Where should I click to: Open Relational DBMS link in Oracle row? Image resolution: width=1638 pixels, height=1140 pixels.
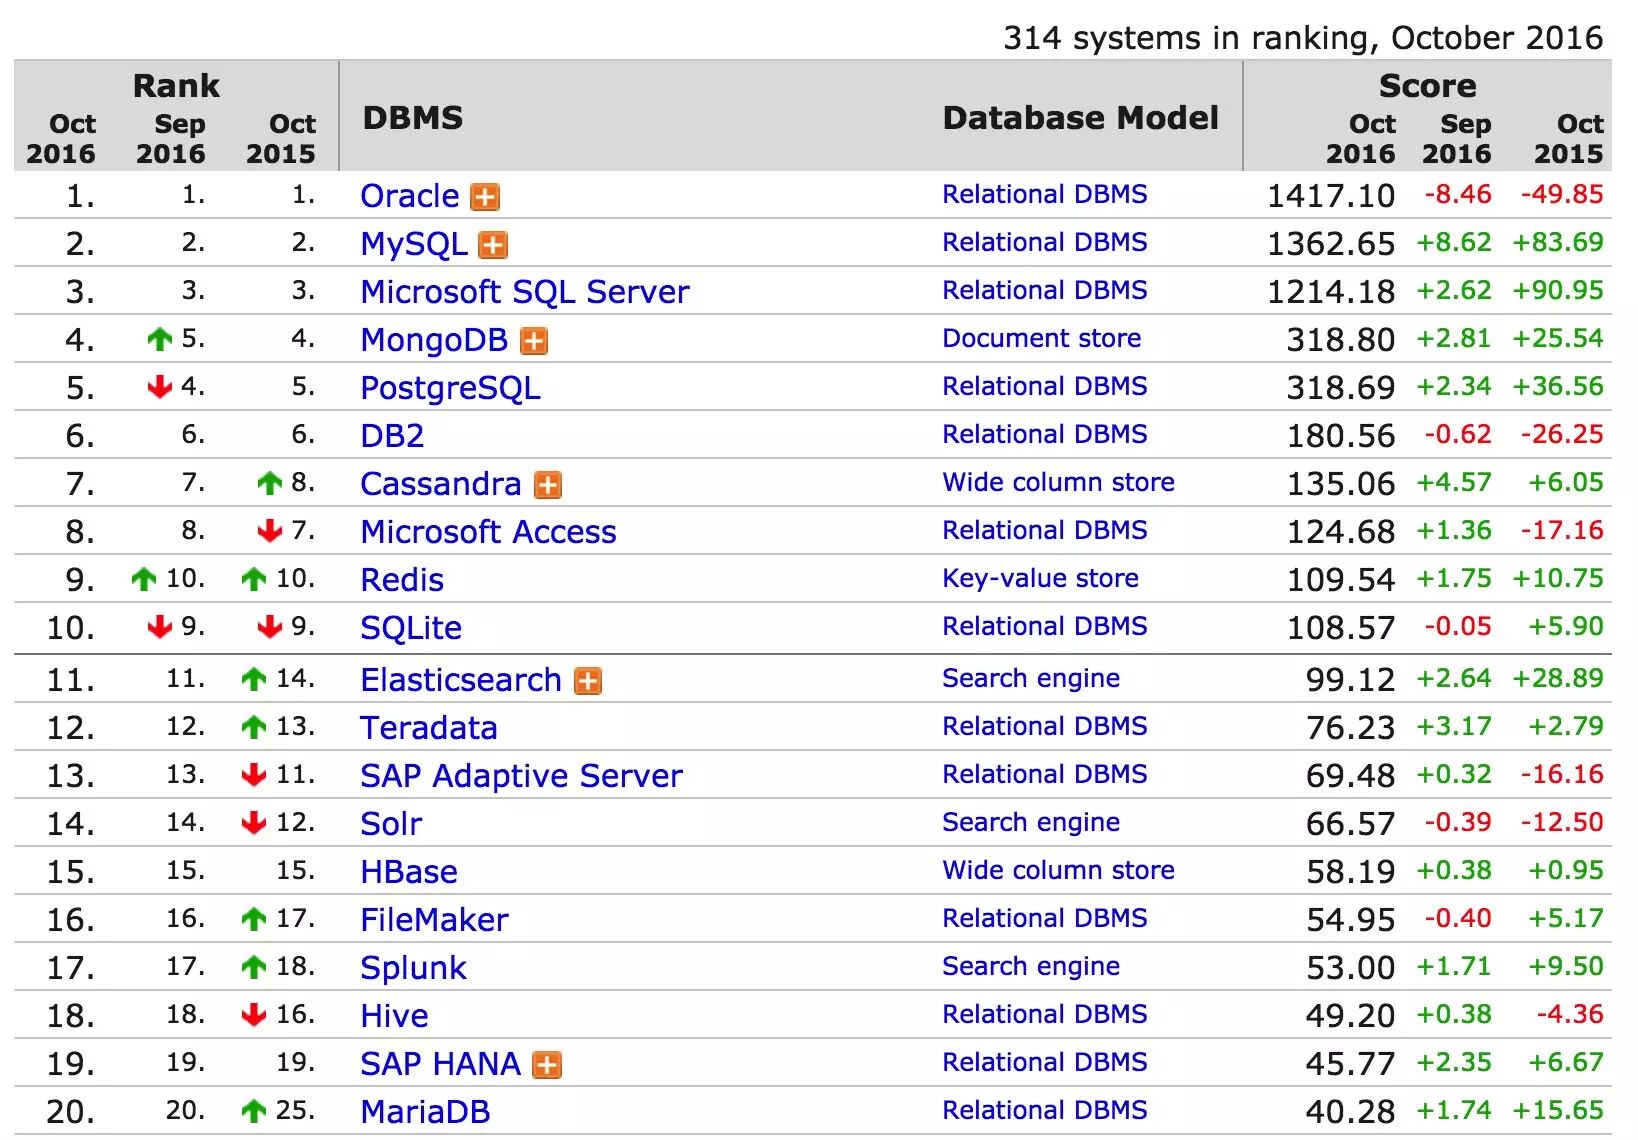coord(1045,194)
